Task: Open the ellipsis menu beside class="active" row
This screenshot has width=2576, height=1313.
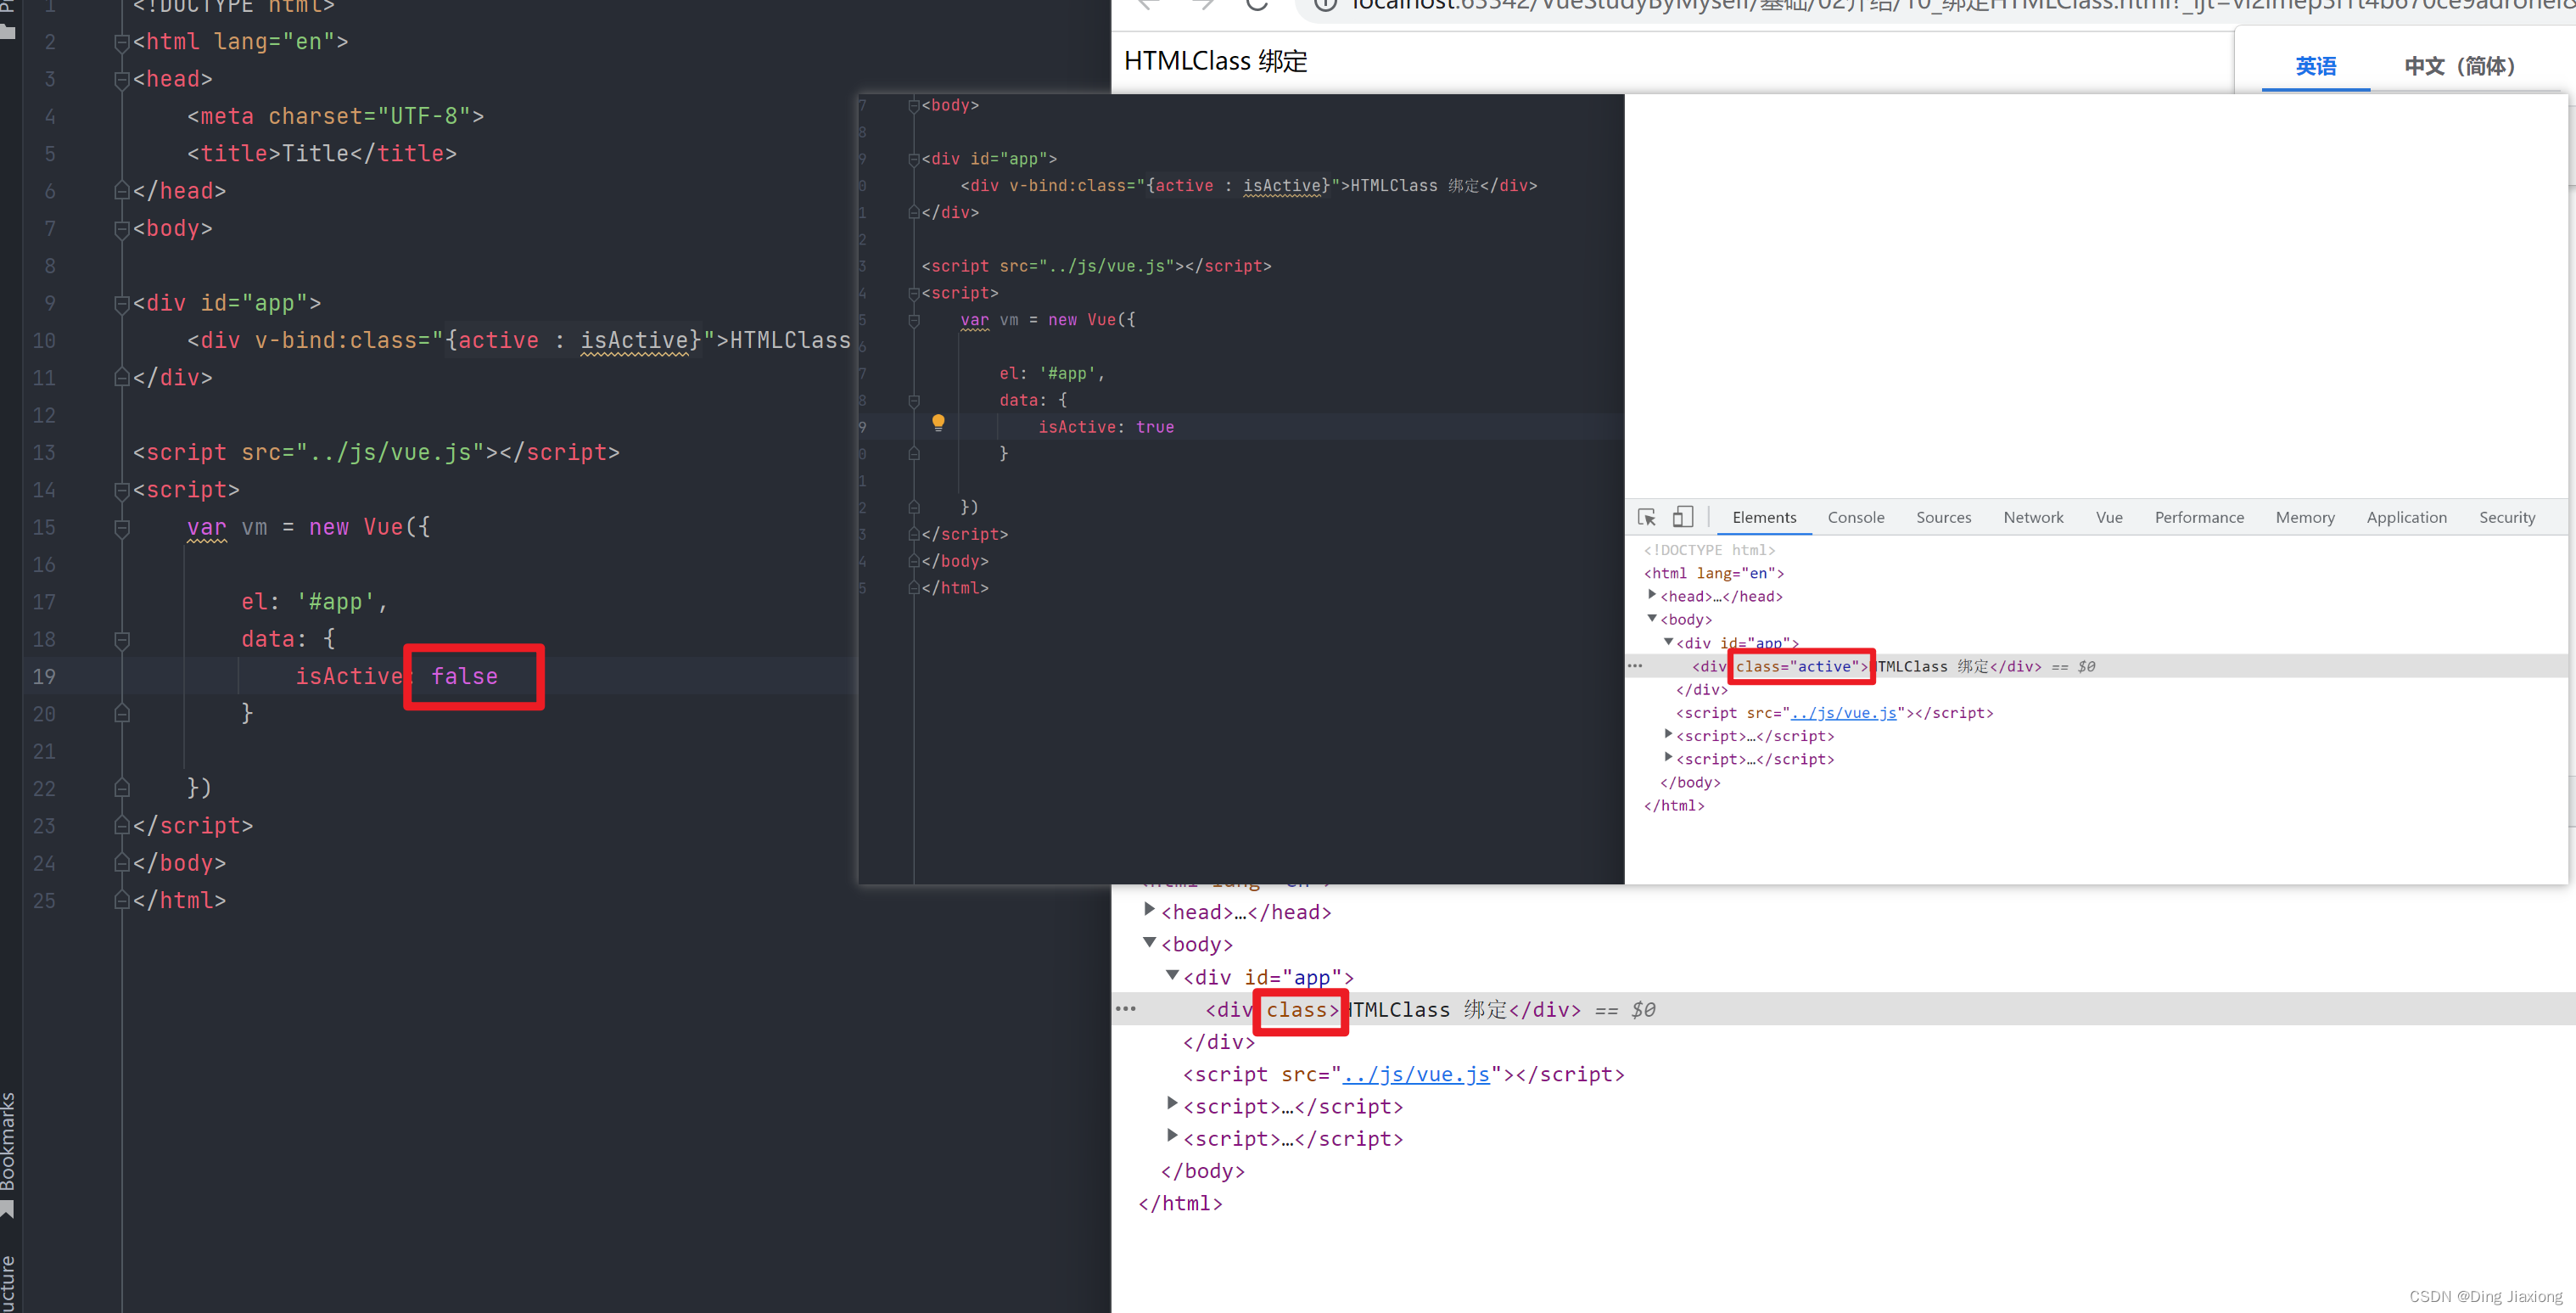Action: (x=1635, y=665)
